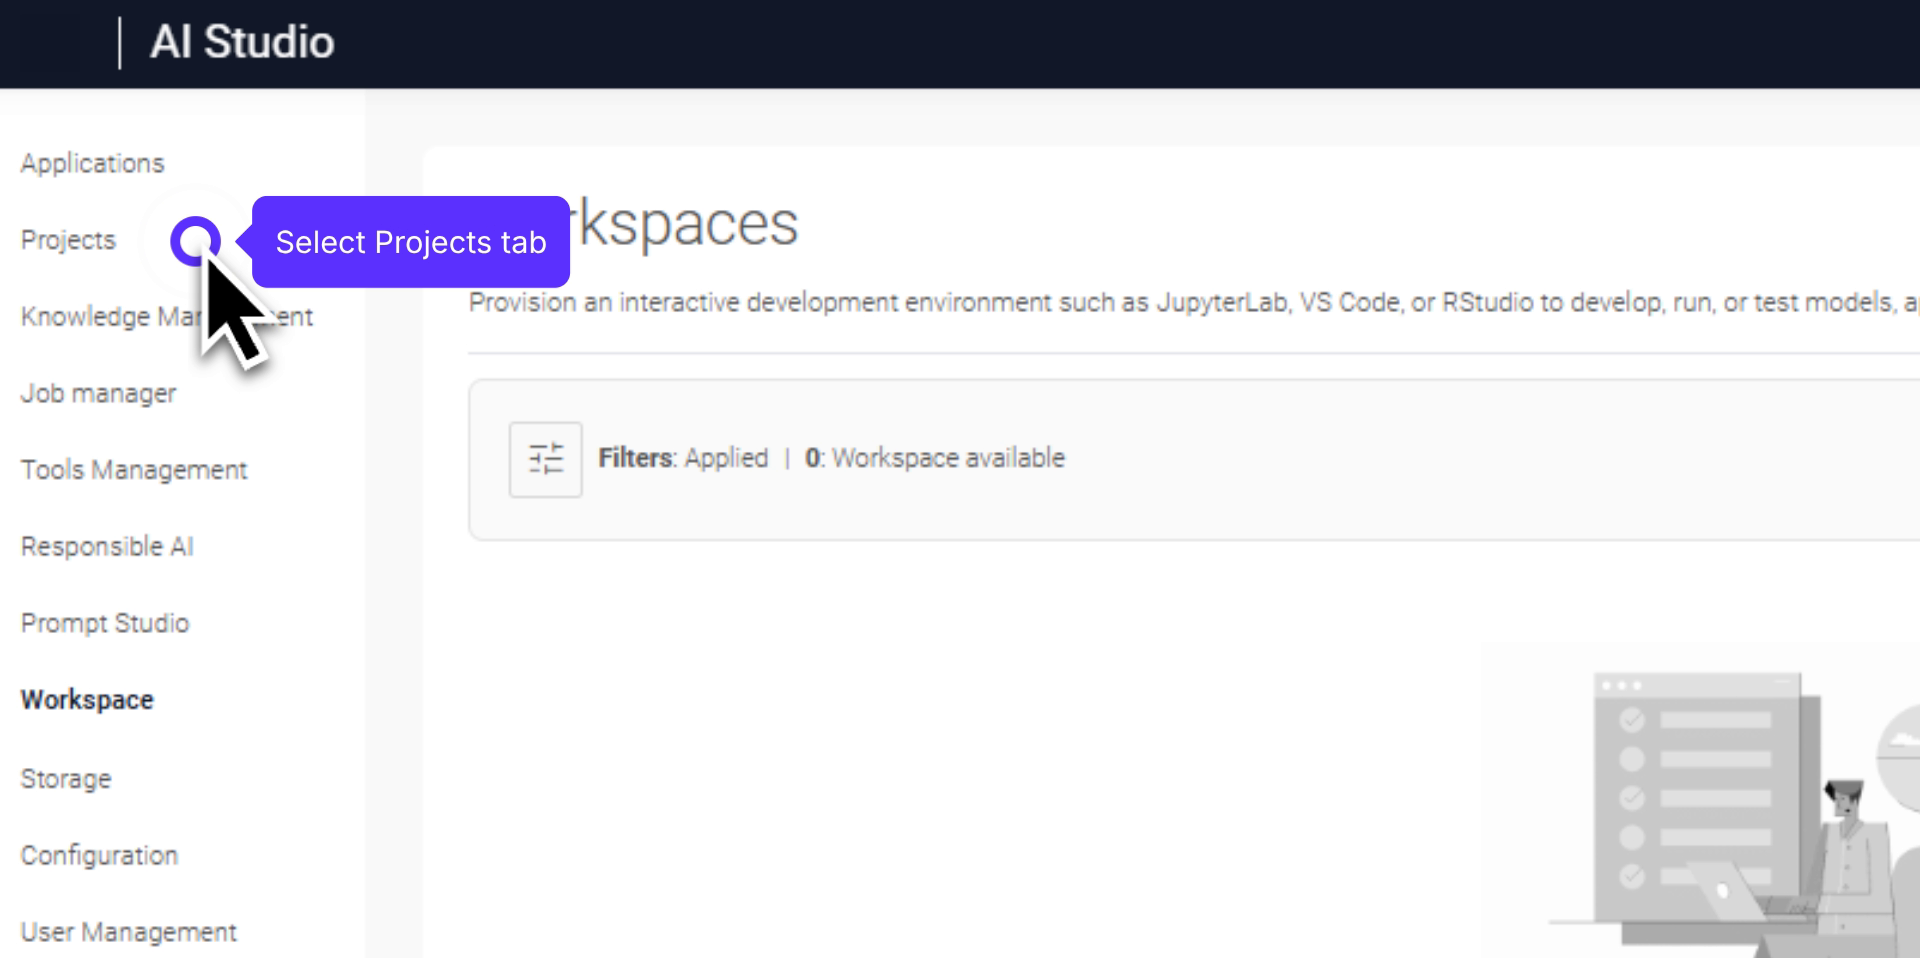Open Responsible AI from the sidebar
The image size is (1920, 958).
107,547
